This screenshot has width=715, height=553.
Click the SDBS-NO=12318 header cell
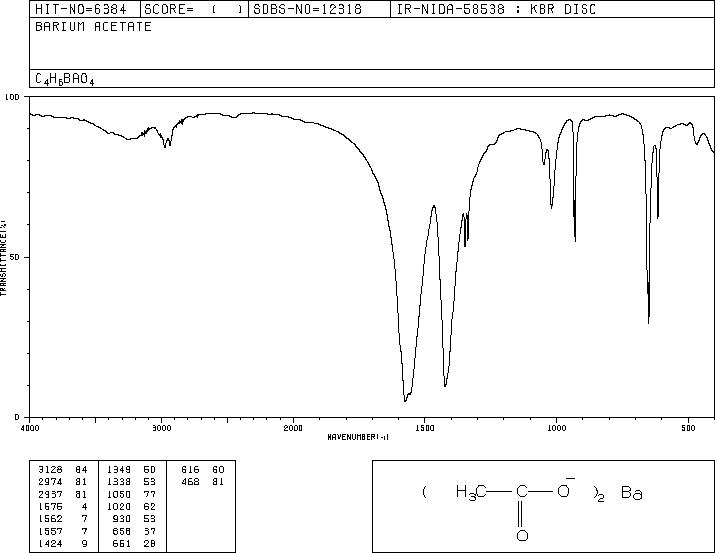307,10
